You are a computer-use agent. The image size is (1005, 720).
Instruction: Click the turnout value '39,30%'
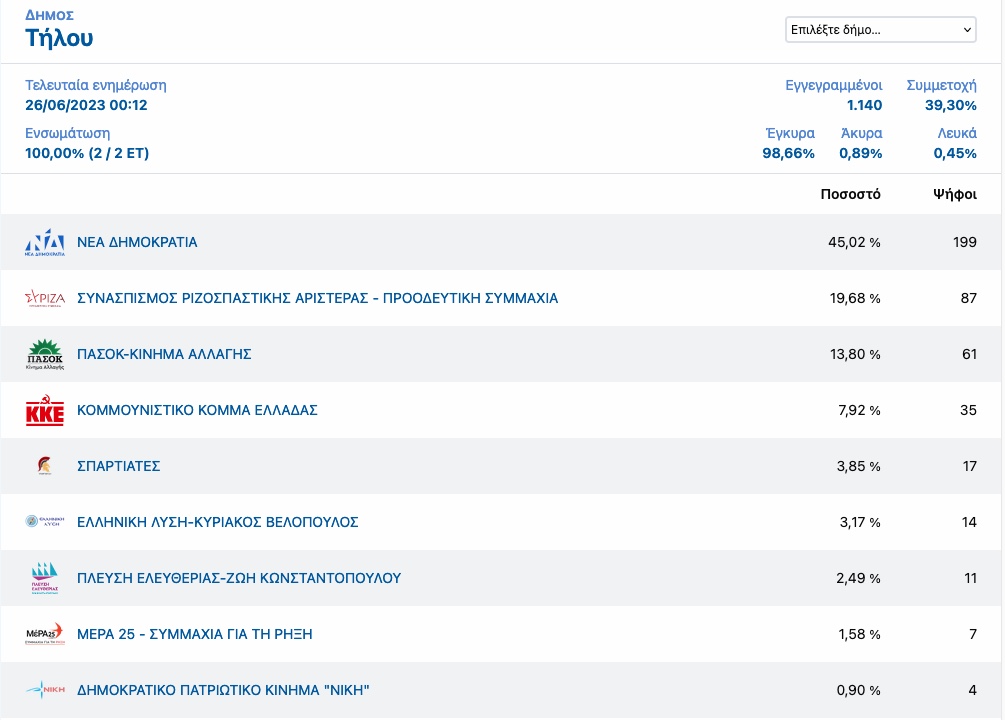click(951, 105)
